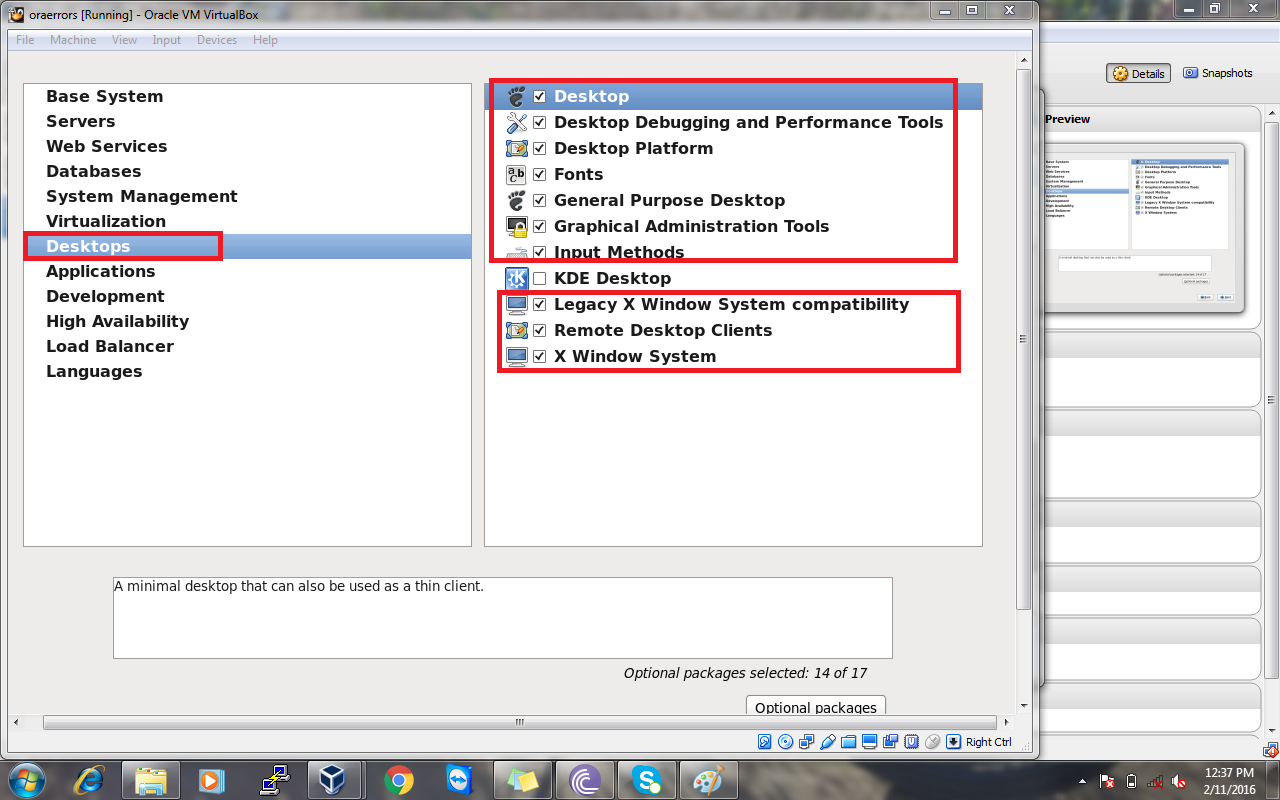
Task: Click the lock monitor icon beside Graphical Administration Tools
Action: (x=516, y=226)
